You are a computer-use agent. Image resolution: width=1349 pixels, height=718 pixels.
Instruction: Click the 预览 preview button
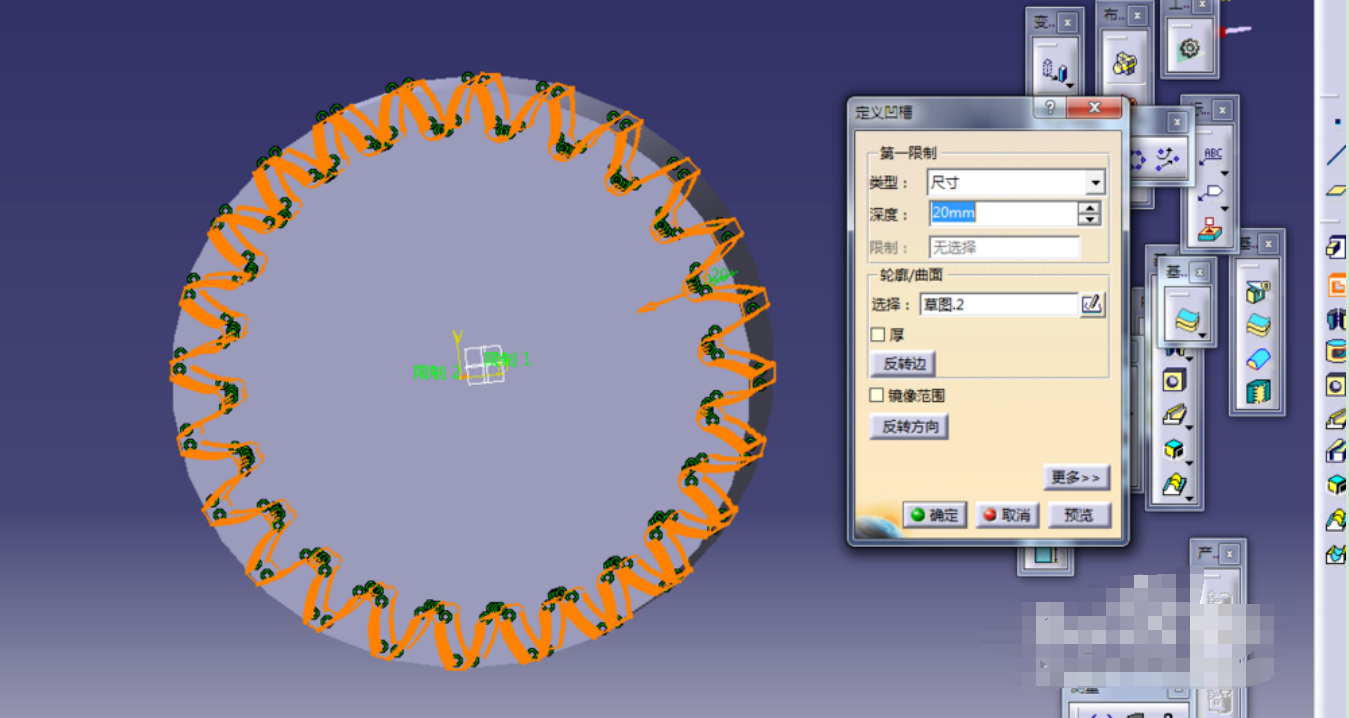(x=1078, y=515)
